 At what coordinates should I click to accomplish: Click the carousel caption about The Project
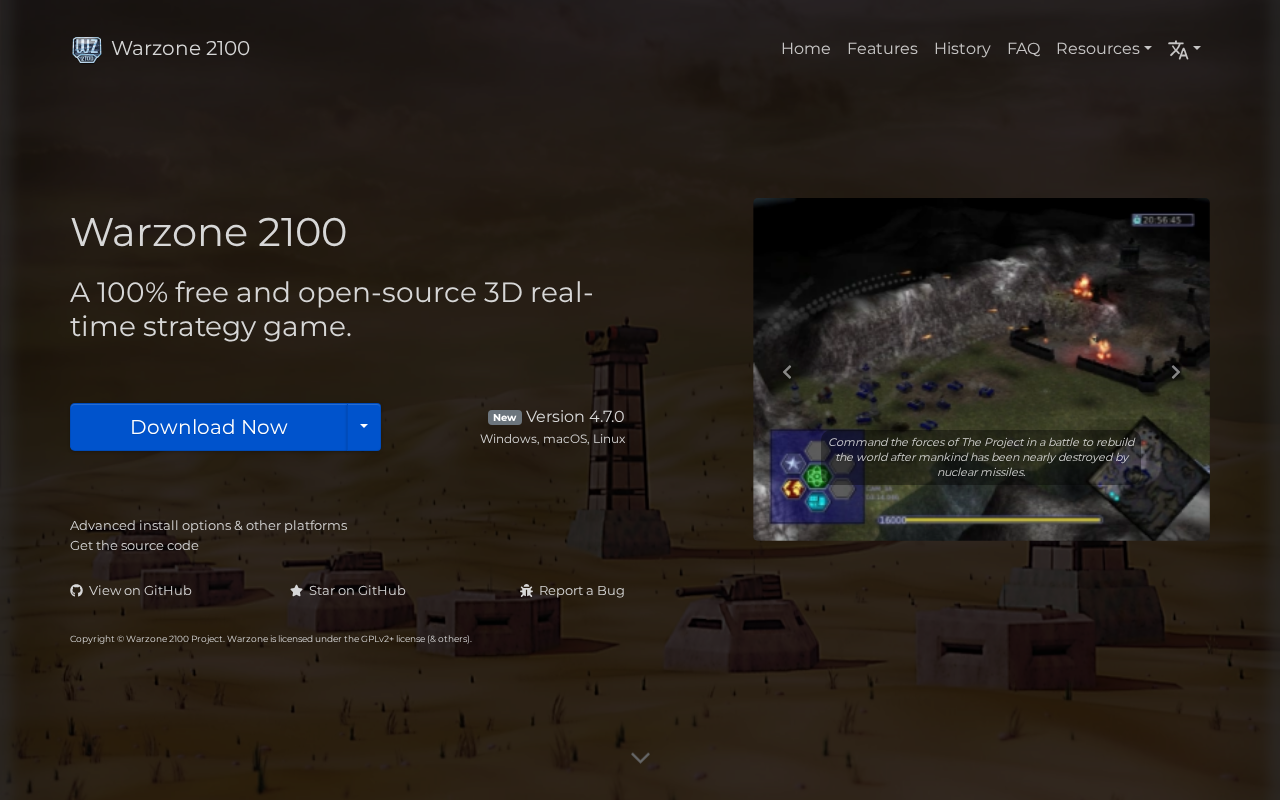[x=981, y=457]
